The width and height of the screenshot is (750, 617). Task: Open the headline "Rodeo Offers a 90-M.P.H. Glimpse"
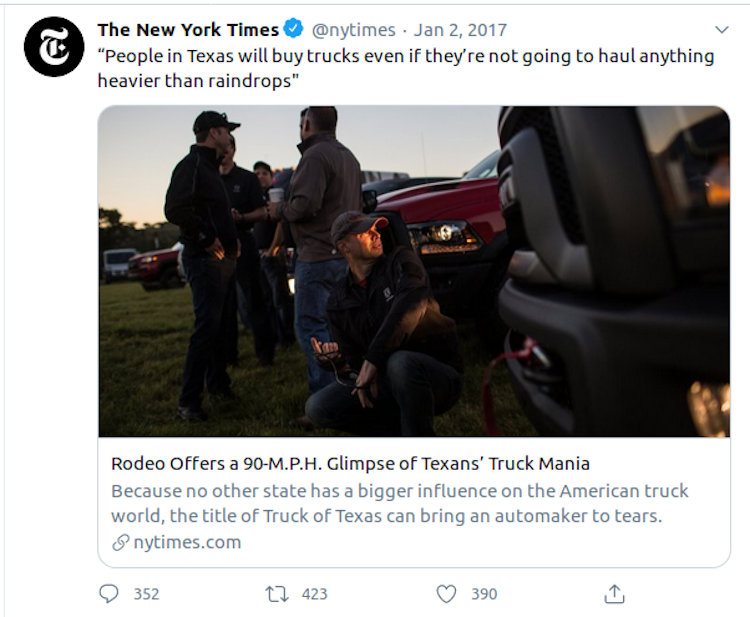click(350, 463)
